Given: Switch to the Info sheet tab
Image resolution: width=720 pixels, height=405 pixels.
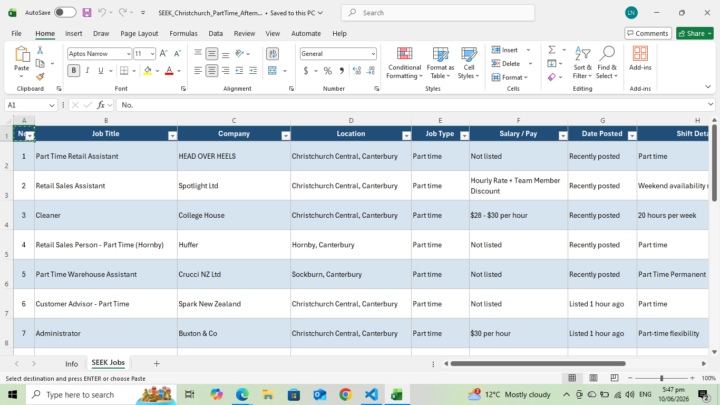Looking at the screenshot, I should coord(71,364).
